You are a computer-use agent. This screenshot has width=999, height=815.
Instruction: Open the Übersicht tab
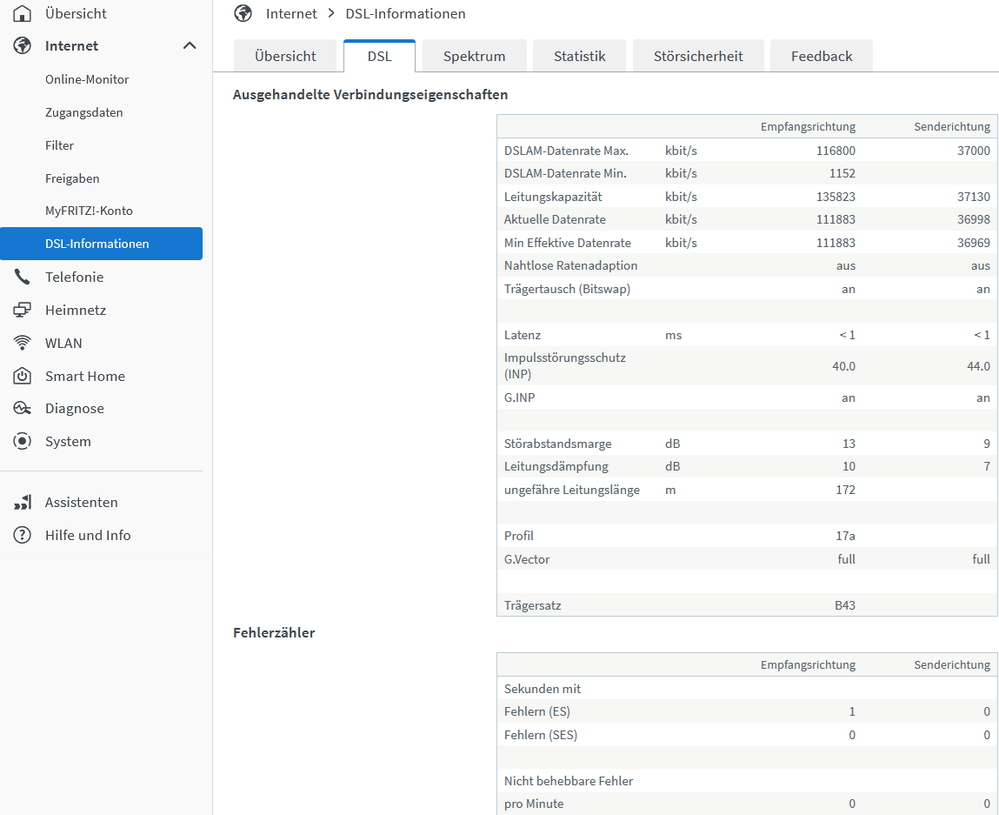(x=285, y=56)
